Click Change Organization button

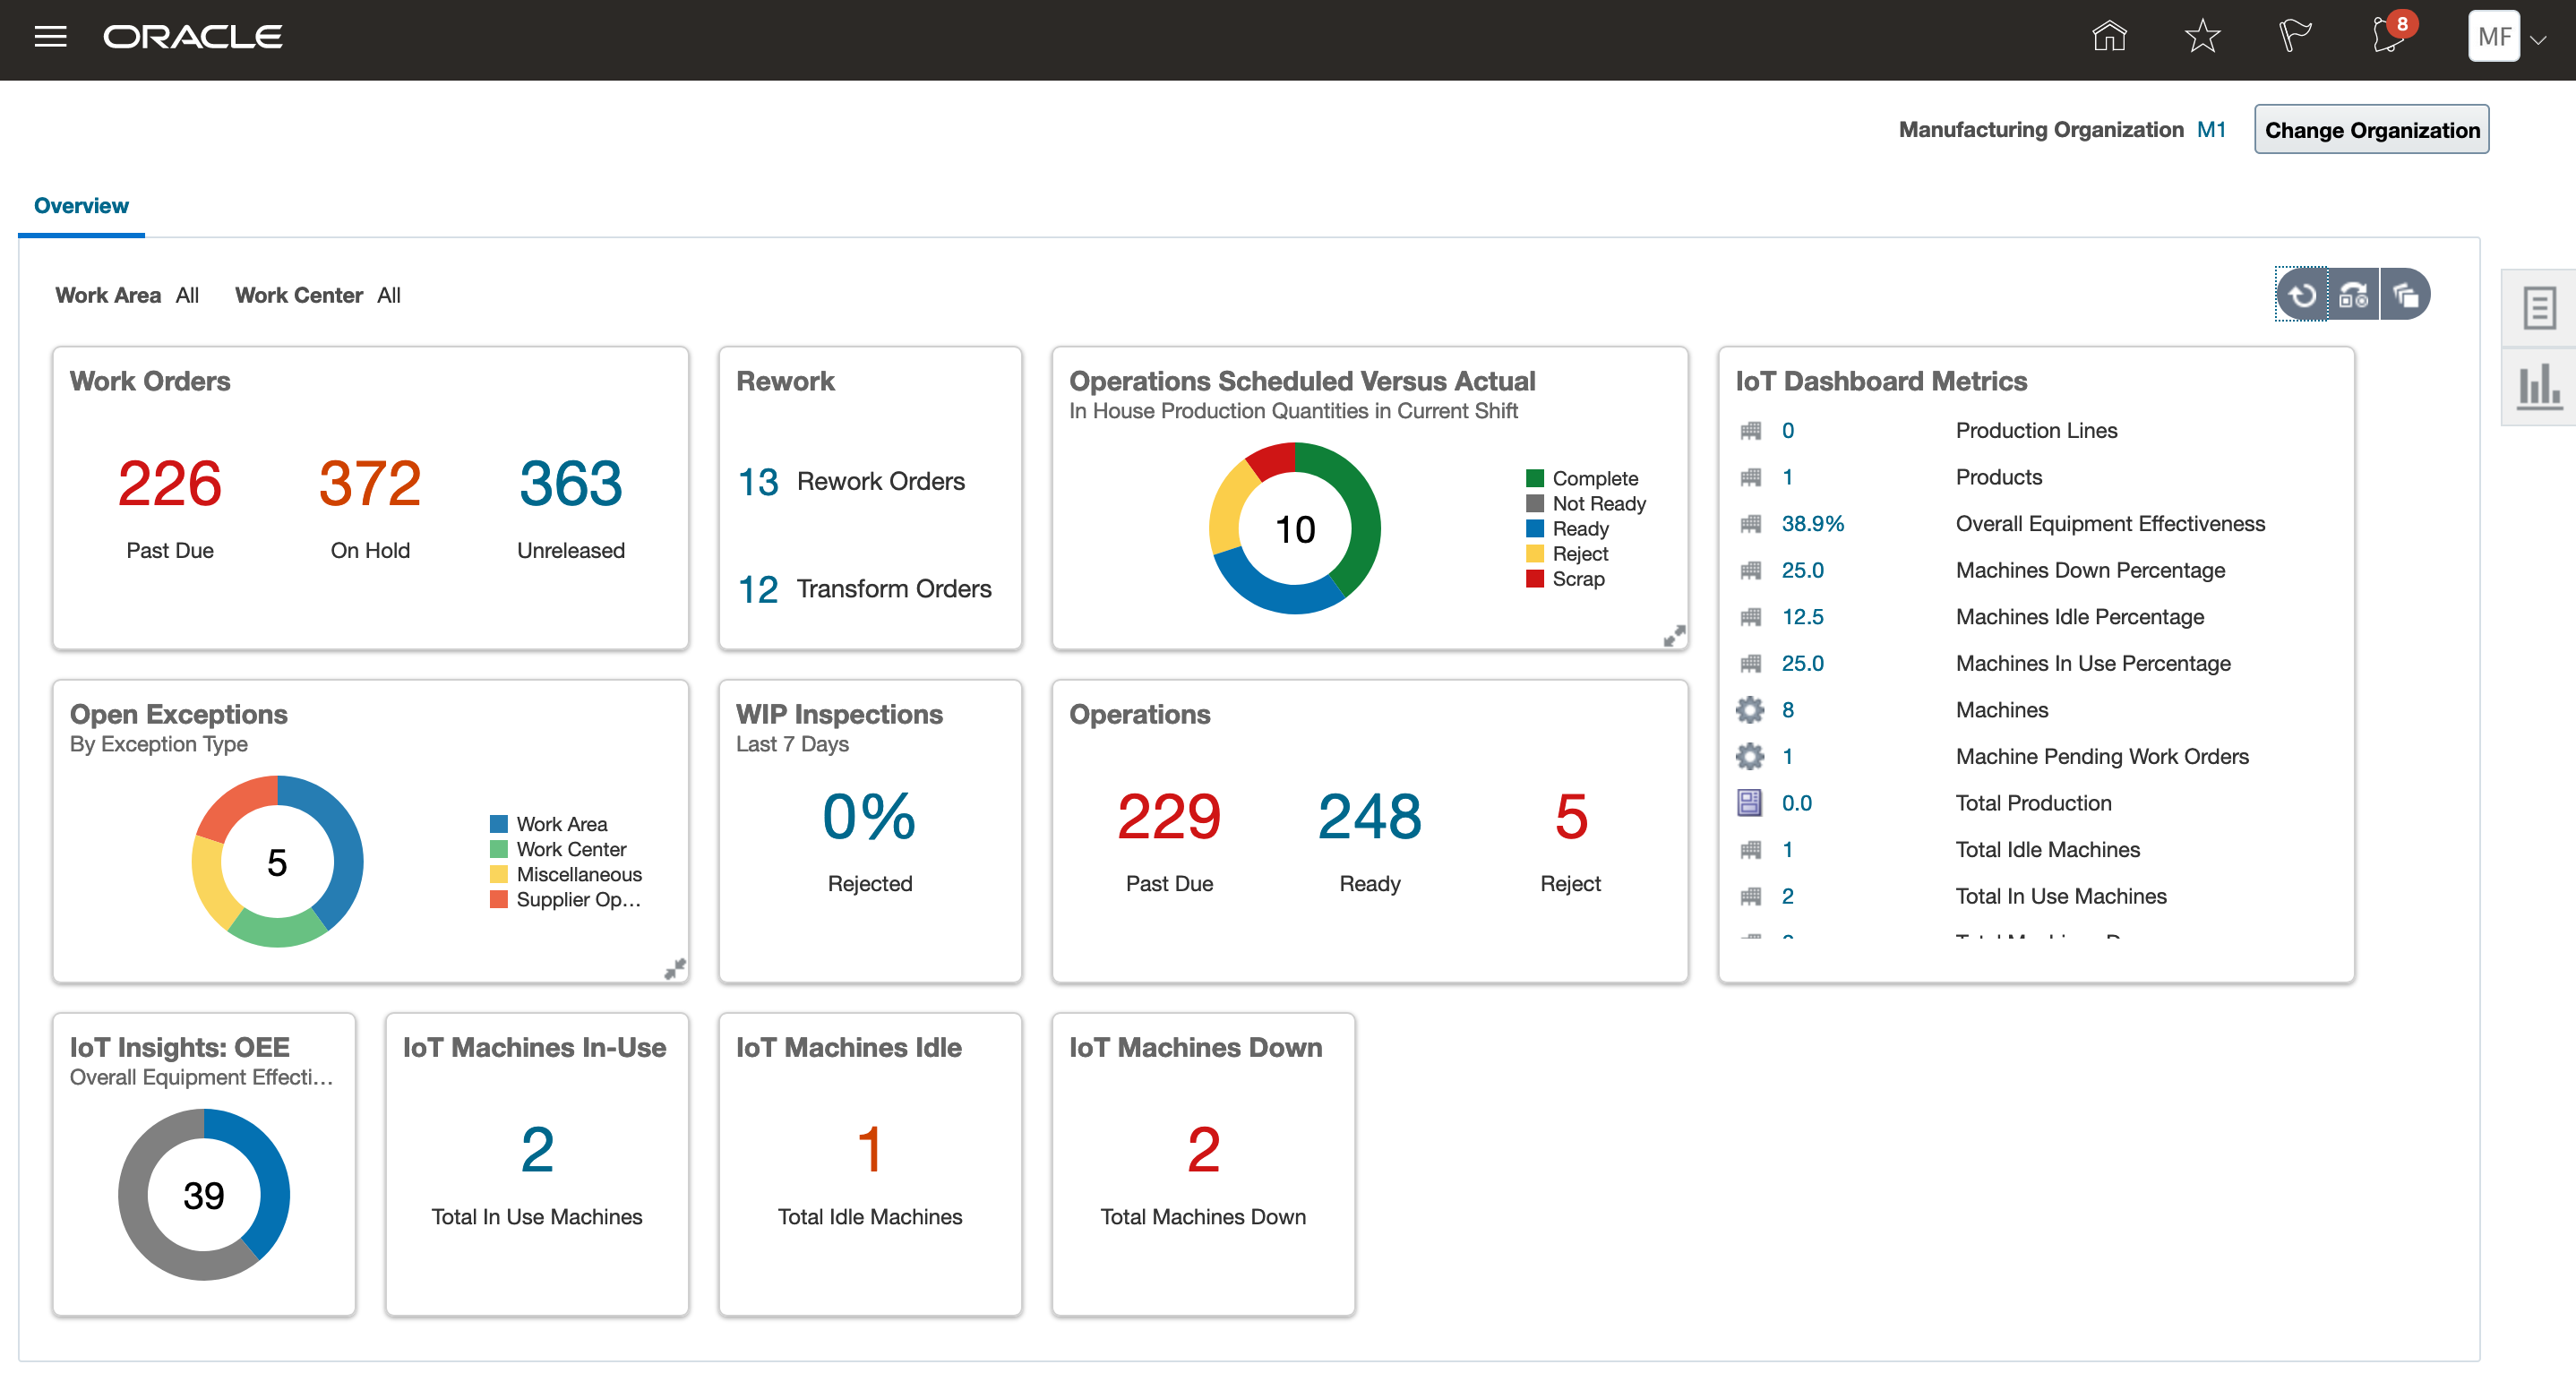coord(2371,130)
